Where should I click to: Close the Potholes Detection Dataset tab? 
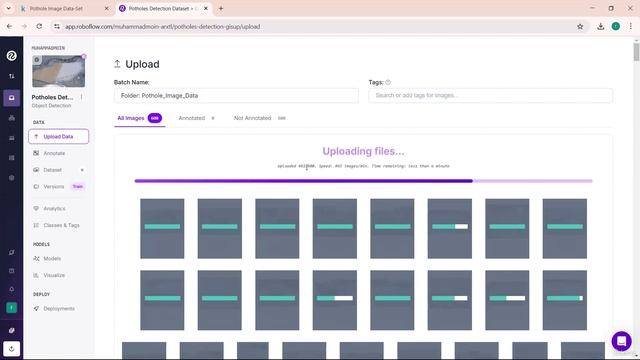(206, 8)
